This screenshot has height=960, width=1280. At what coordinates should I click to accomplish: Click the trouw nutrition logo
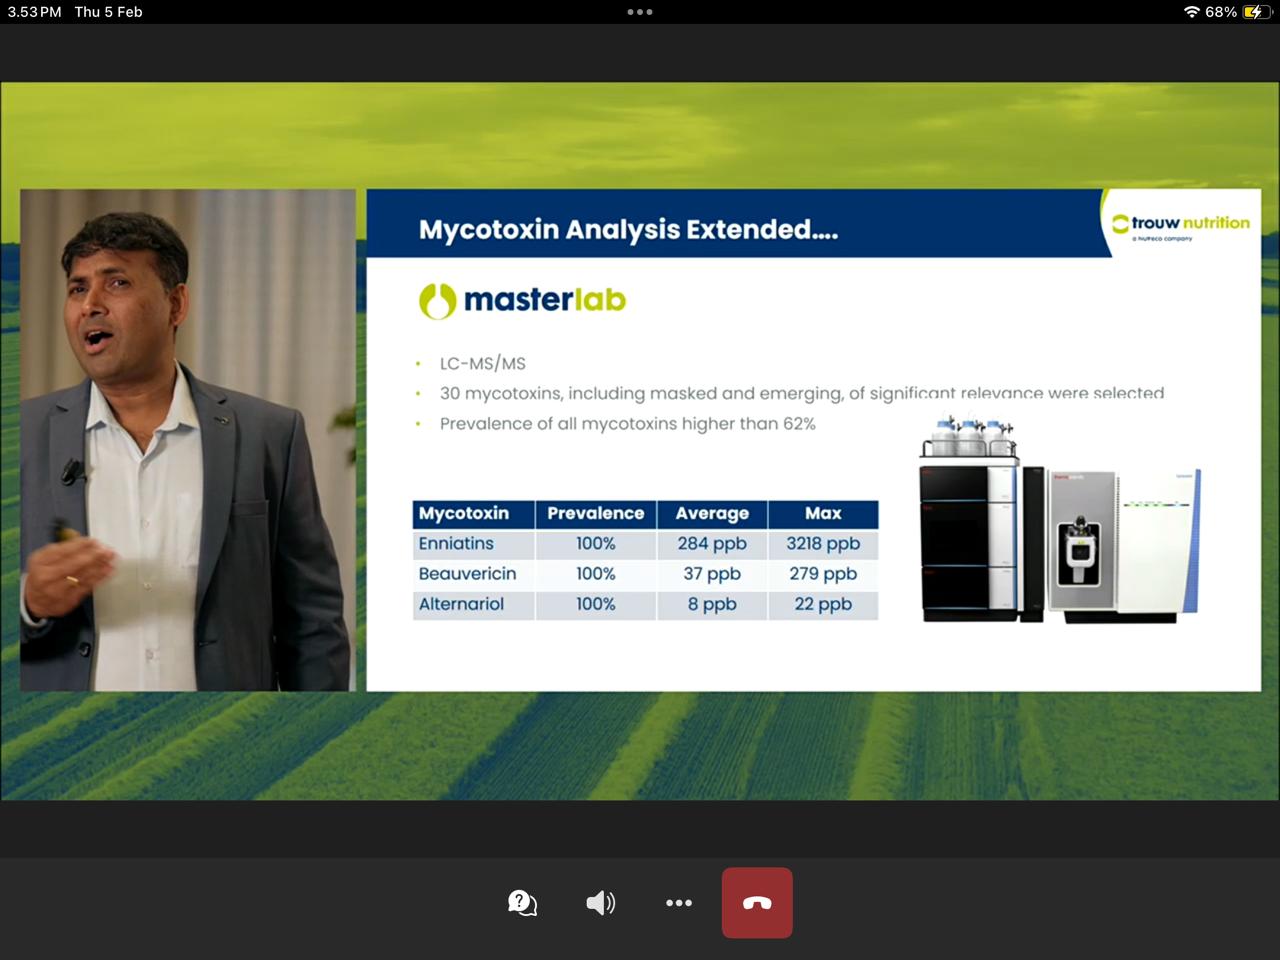[x=1181, y=225]
